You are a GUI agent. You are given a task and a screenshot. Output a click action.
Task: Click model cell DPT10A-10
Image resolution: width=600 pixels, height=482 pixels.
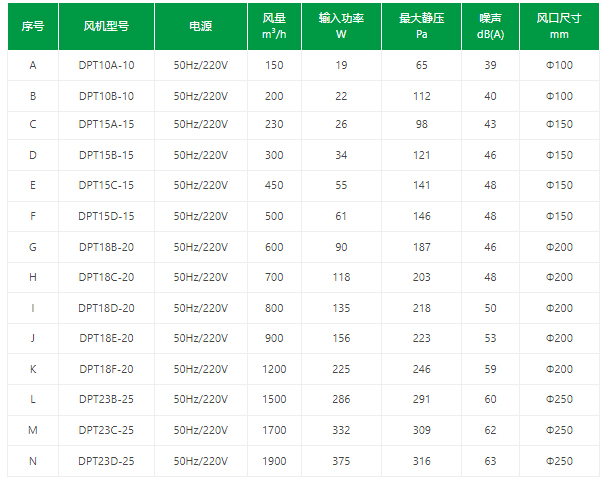click(106, 65)
